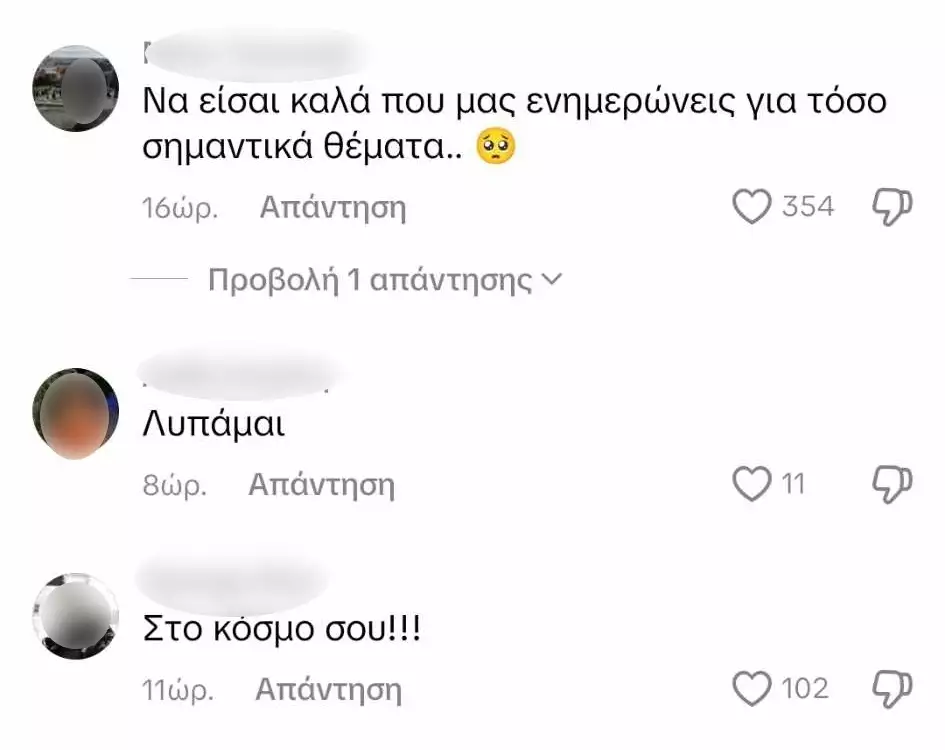Dislike the comment posted 16 hours ago
Viewport: 945px width, 750px height.
[893, 207]
